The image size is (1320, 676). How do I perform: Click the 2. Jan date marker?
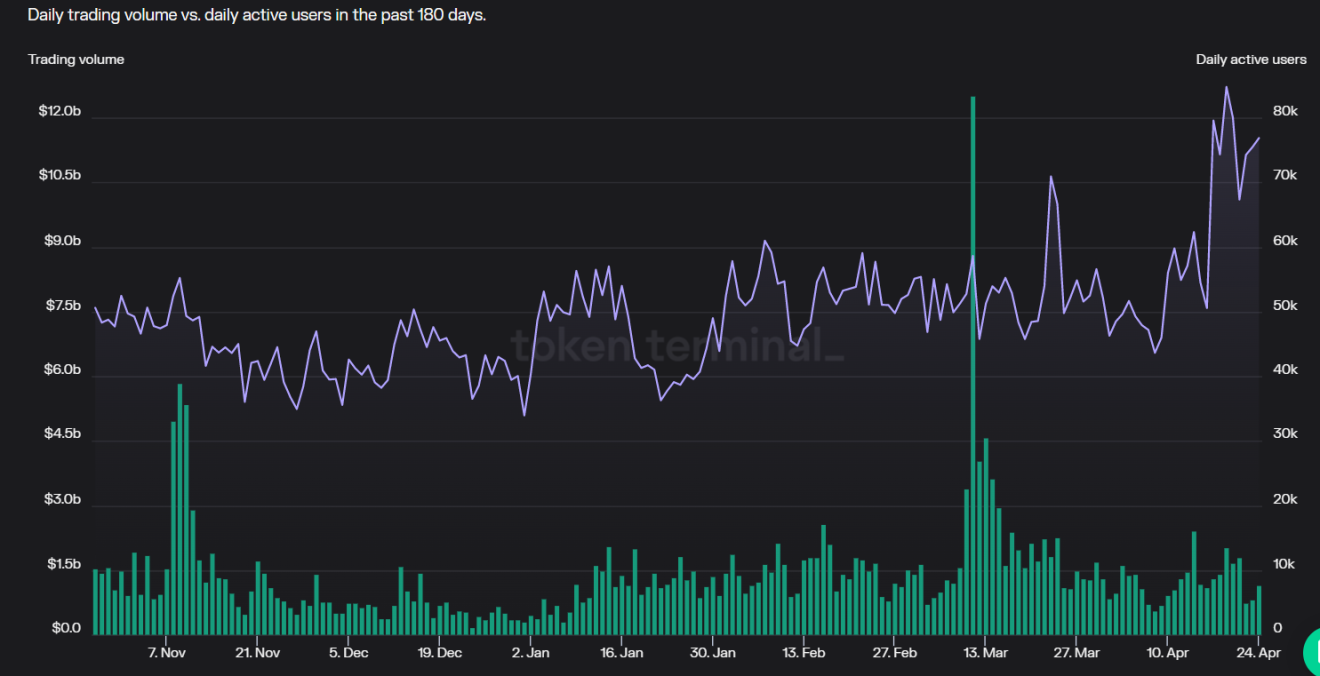(530, 653)
